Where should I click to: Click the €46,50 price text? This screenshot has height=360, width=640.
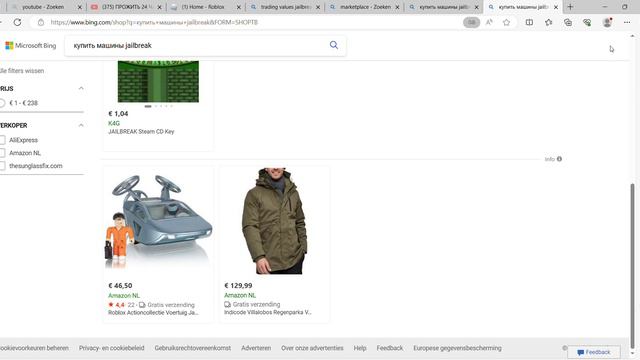click(x=120, y=285)
